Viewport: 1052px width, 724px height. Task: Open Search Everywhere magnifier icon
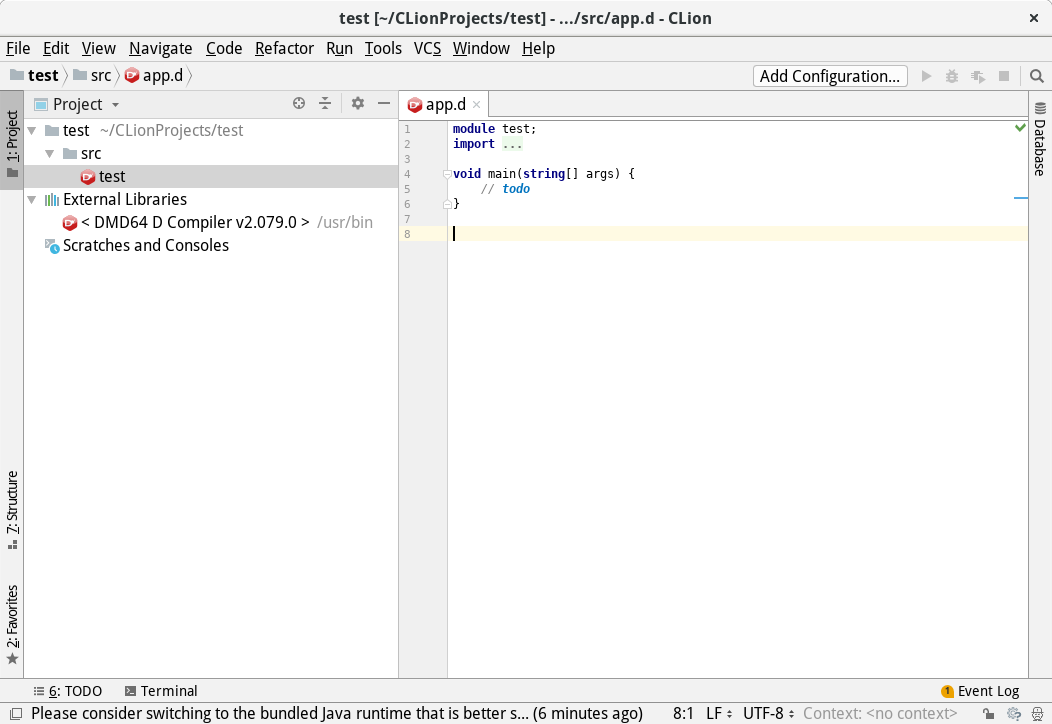point(1037,76)
